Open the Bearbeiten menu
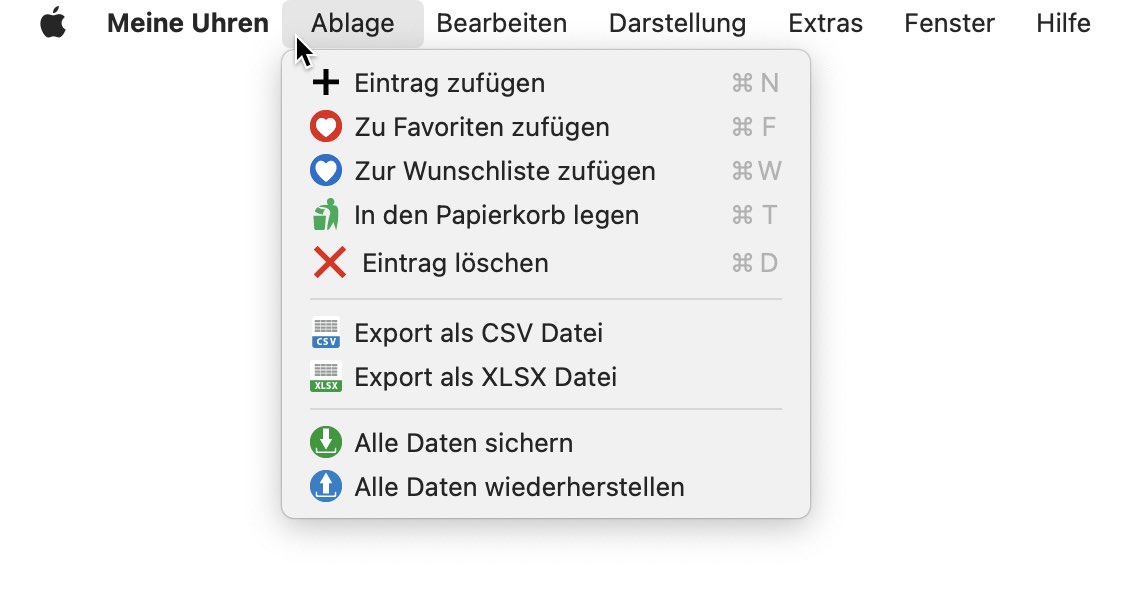Viewport: 1127px width, 610px height. click(502, 23)
